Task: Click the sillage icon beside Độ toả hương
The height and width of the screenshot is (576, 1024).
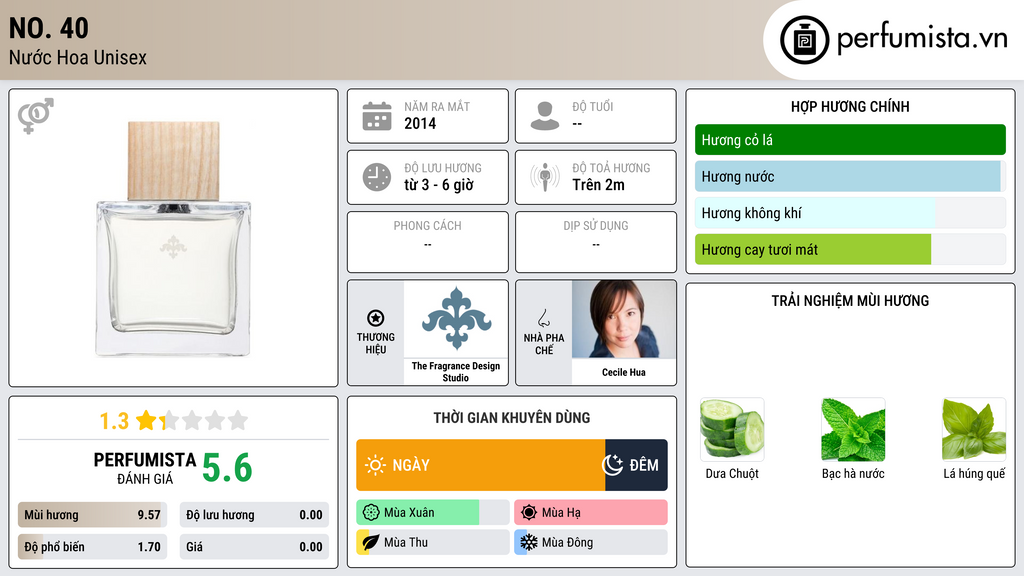Action: (x=545, y=177)
